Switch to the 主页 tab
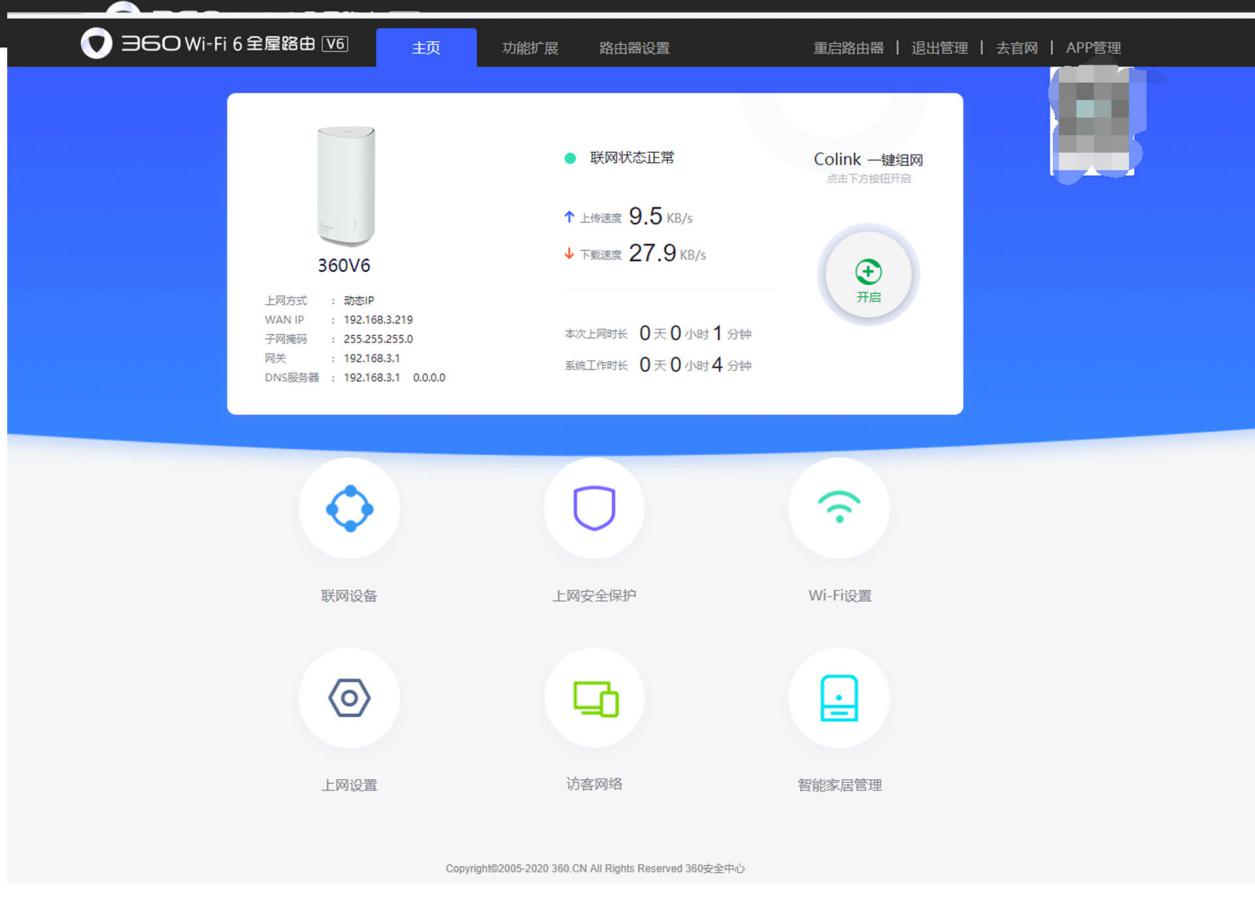 [x=427, y=46]
